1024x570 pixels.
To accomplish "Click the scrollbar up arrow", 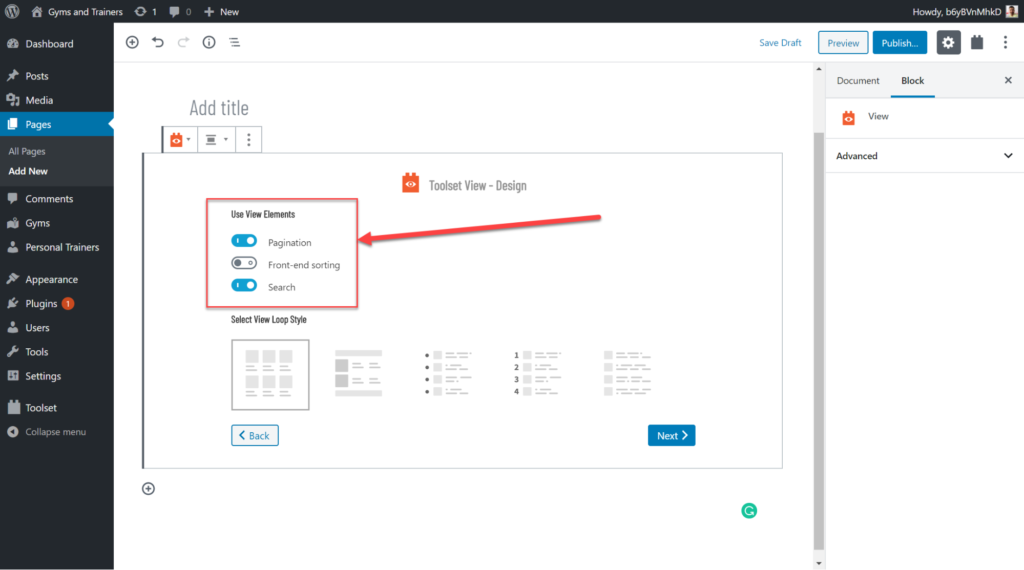I will click(x=819, y=69).
